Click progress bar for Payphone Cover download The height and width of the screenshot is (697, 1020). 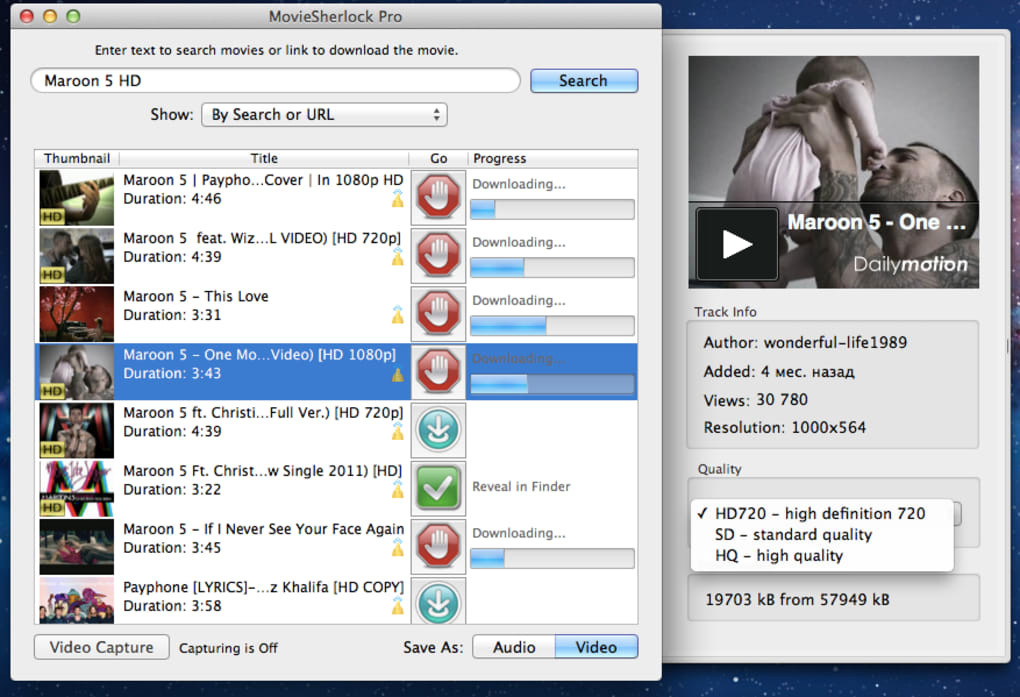(552, 209)
